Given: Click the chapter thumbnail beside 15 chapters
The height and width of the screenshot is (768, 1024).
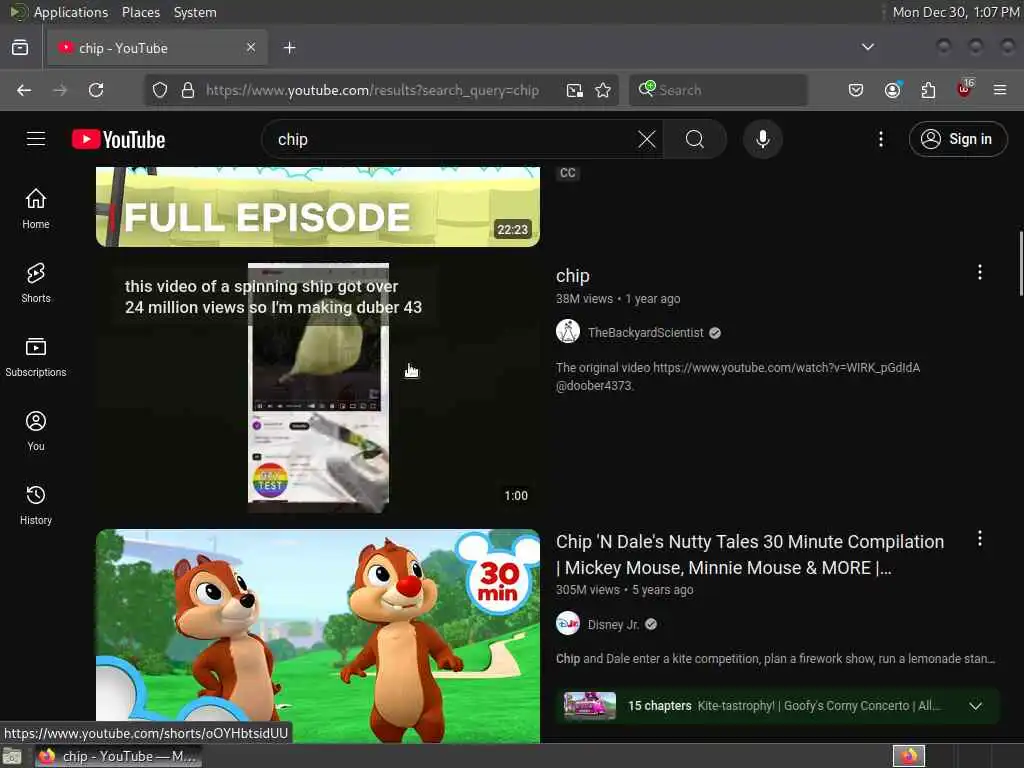Looking at the screenshot, I should click(x=590, y=706).
